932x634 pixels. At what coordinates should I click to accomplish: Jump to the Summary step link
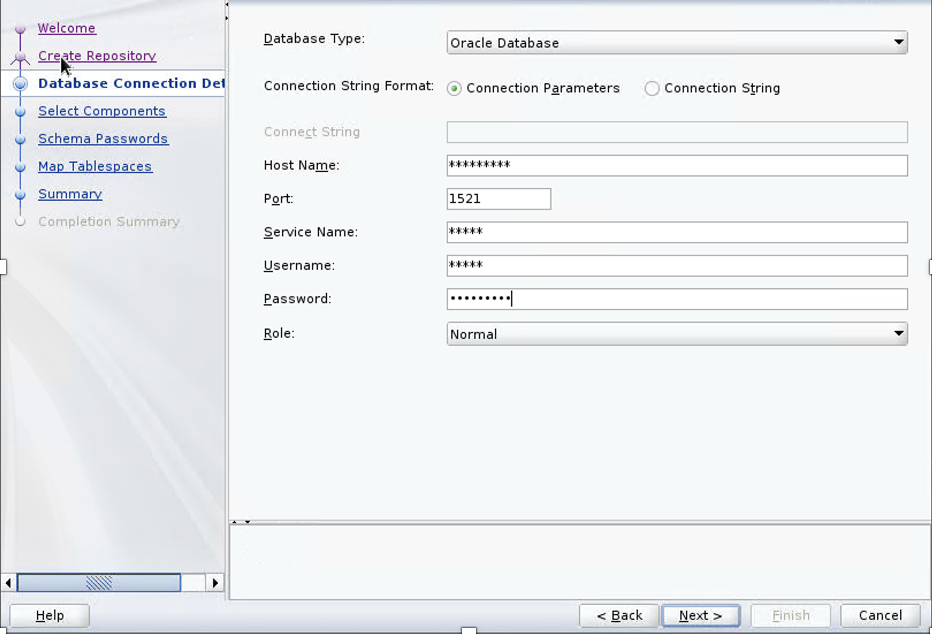tap(70, 194)
